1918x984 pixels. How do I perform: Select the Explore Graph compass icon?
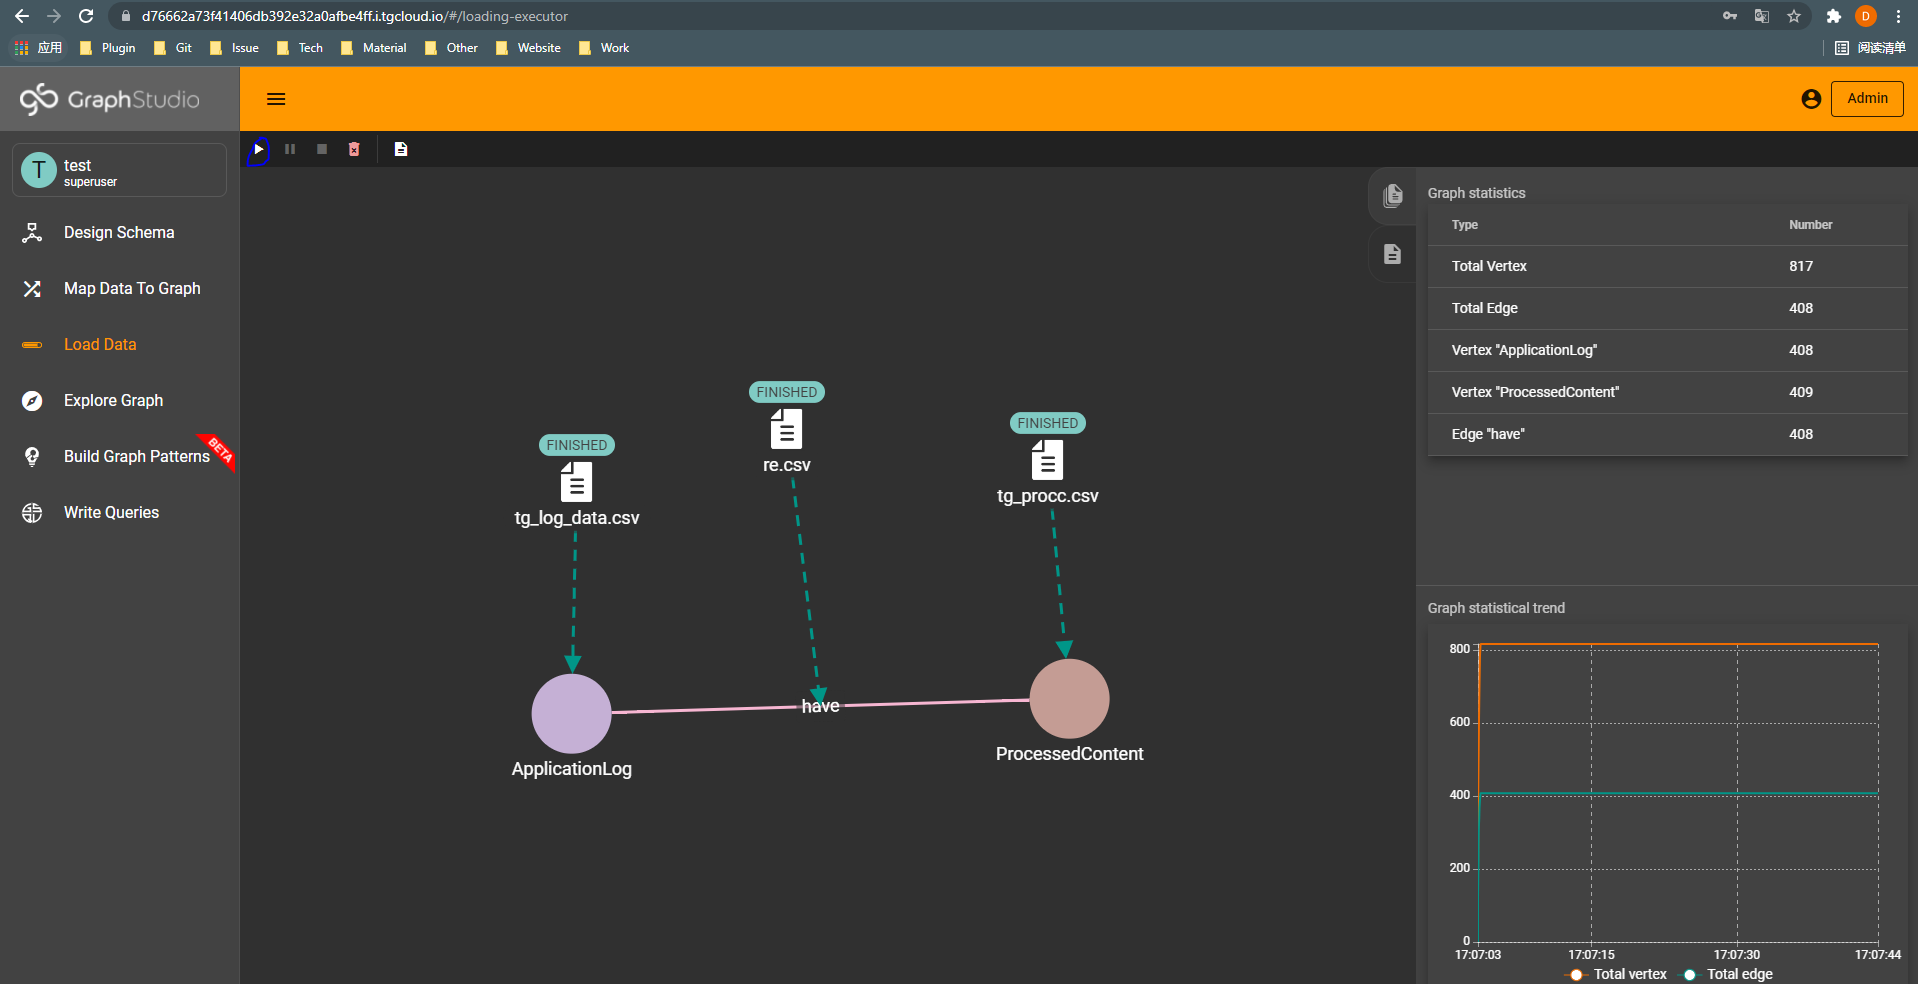coord(33,400)
